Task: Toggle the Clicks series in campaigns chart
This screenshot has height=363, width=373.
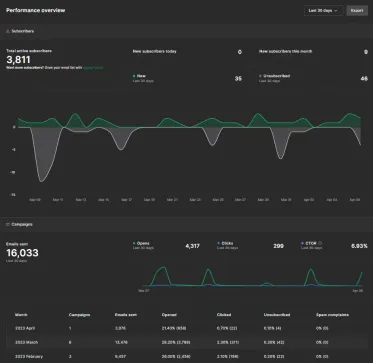Action: 227,243
